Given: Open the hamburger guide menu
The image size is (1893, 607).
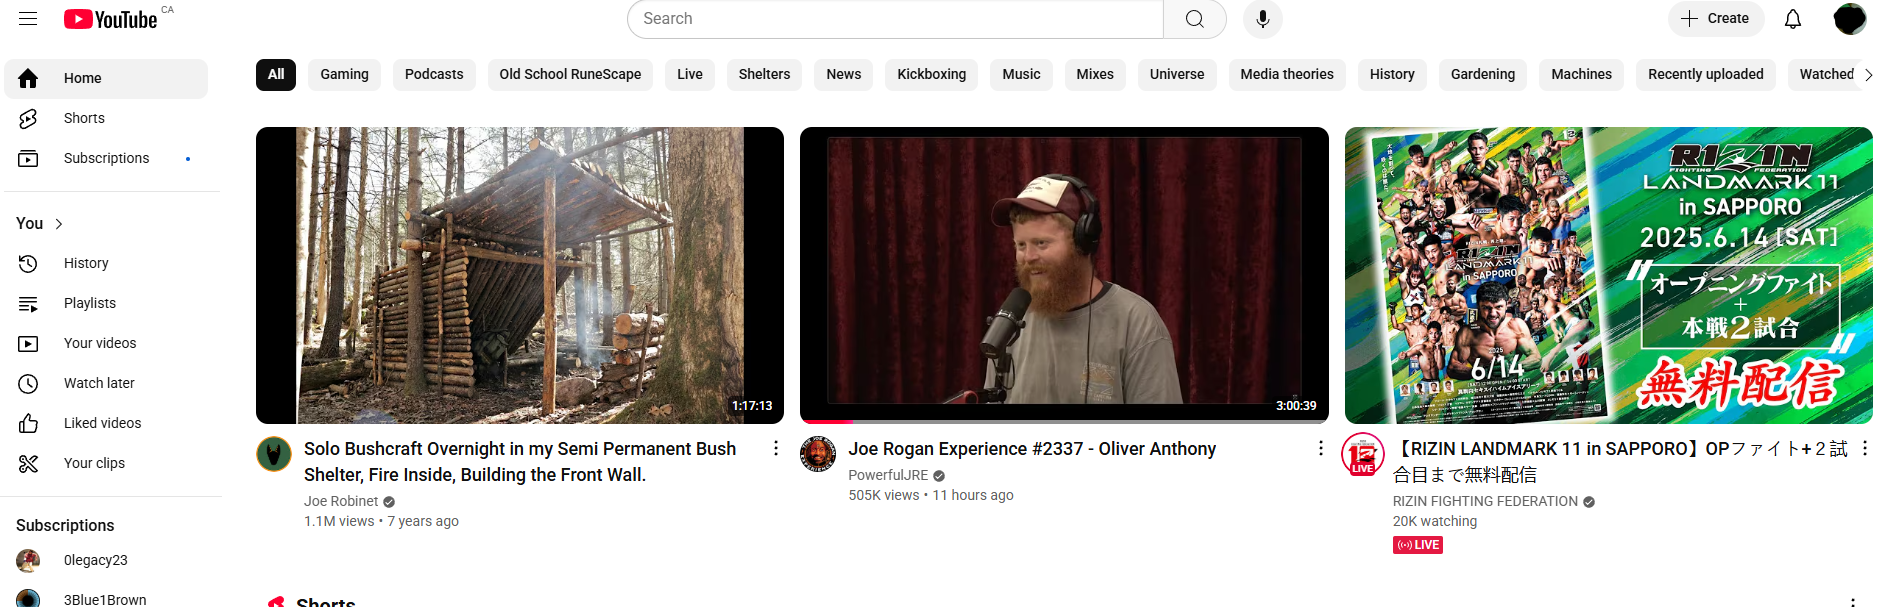Looking at the screenshot, I should pyautogui.click(x=28, y=19).
